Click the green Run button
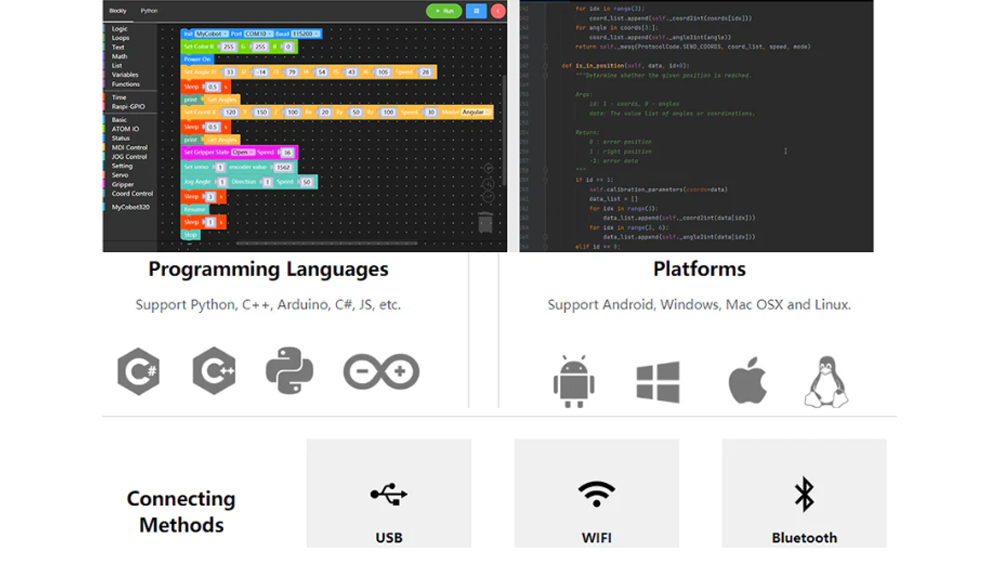The image size is (1000, 564). coord(444,11)
